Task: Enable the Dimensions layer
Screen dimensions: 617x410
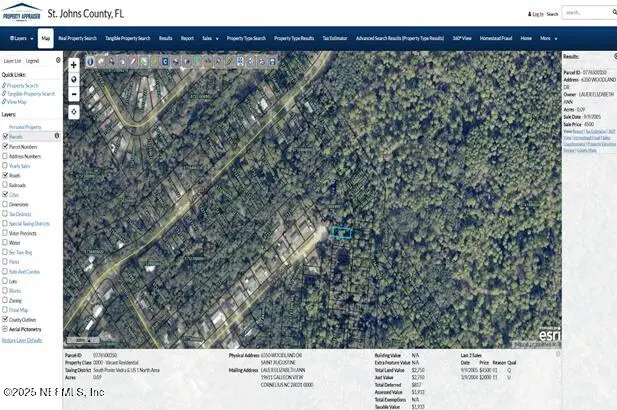Action: tap(5, 204)
